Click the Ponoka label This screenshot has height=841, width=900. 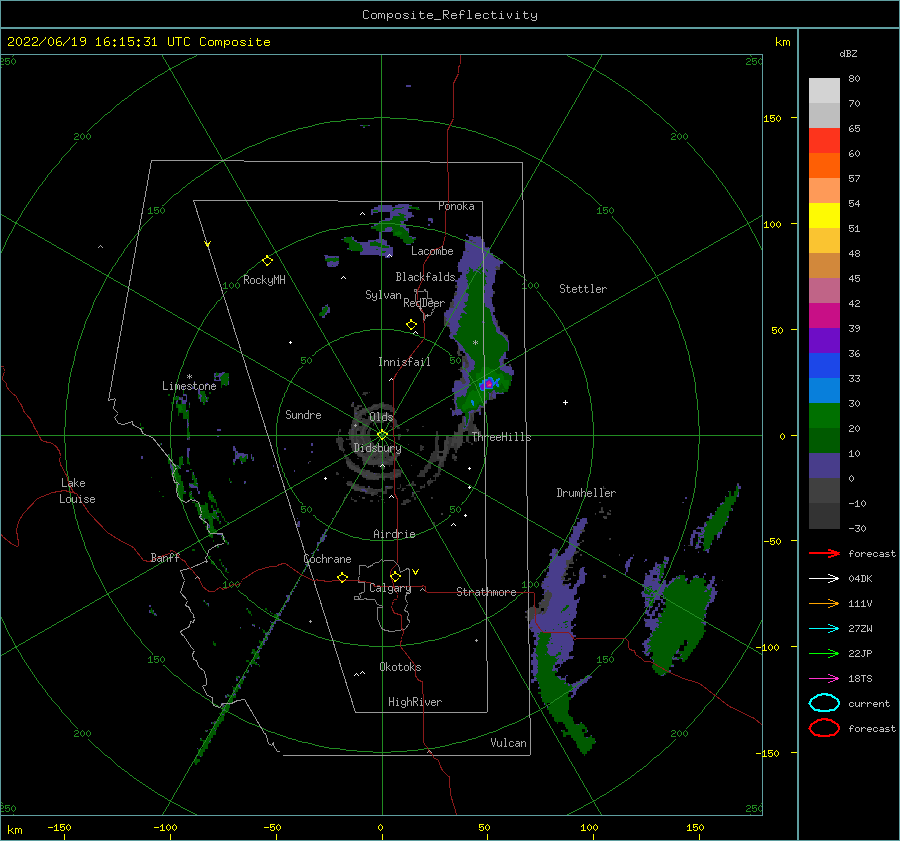(x=456, y=206)
